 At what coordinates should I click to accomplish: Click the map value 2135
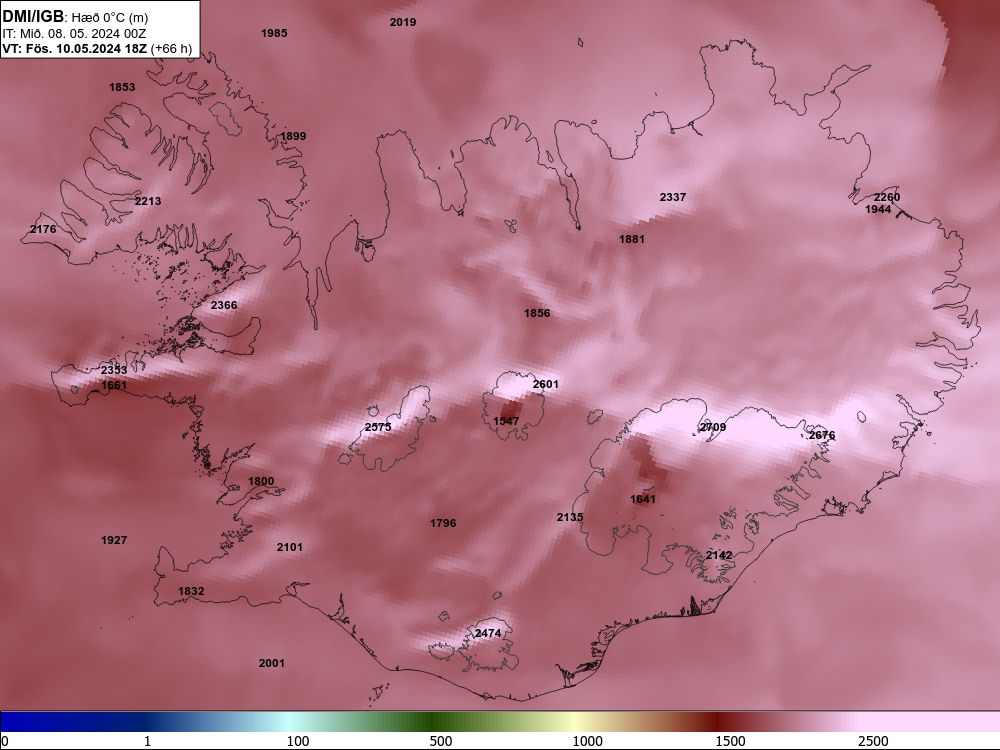click(x=570, y=517)
